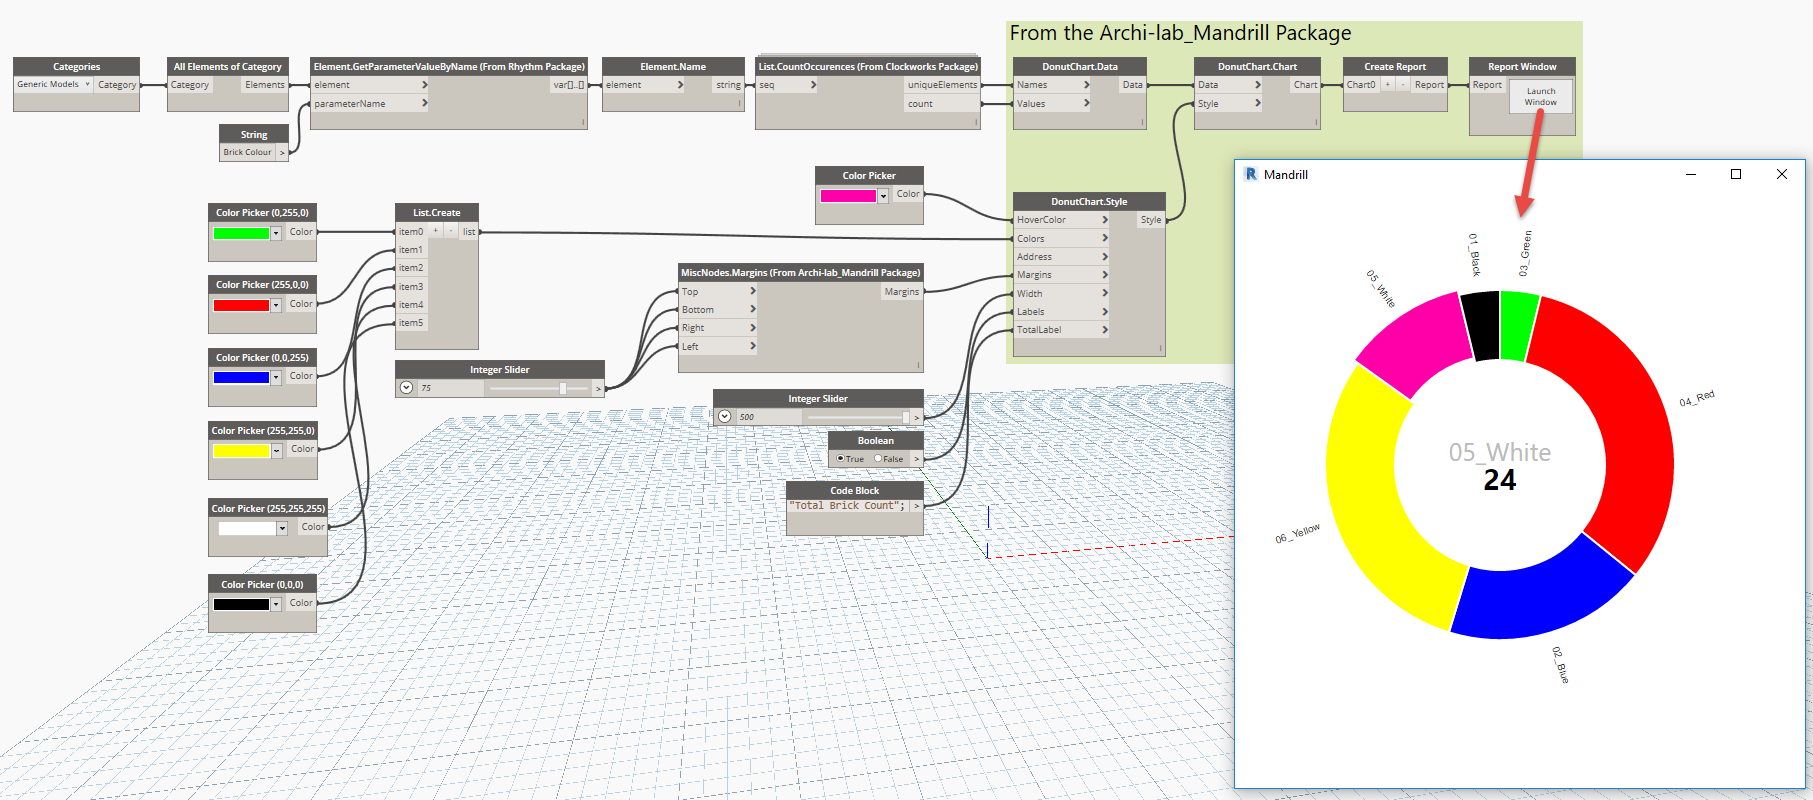Click the String node output port arrow
The width and height of the screenshot is (1813, 800).
click(283, 153)
